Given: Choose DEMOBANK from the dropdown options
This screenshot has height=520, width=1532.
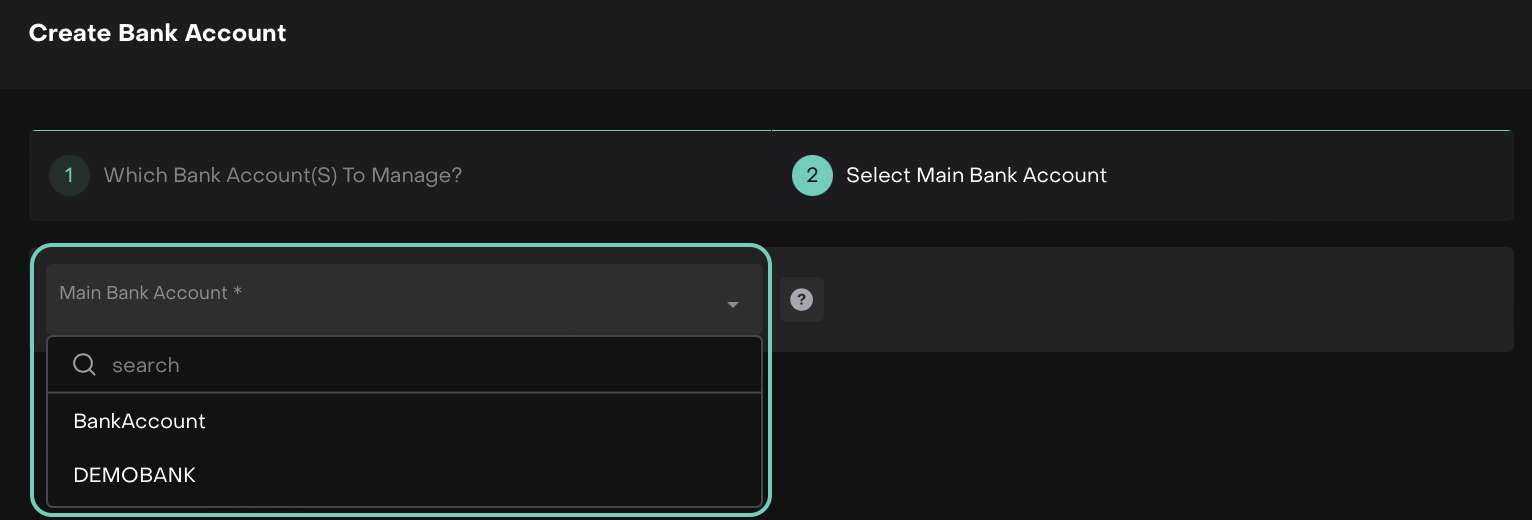Looking at the screenshot, I should click(x=135, y=476).
